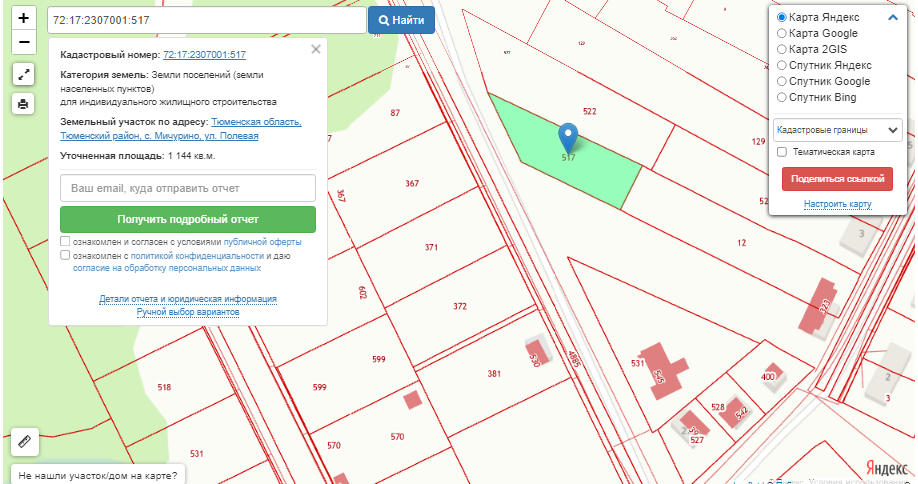Screen dimensions: 918x484
Task: Click the building labeled 545
Action: click(x=662, y=370)
